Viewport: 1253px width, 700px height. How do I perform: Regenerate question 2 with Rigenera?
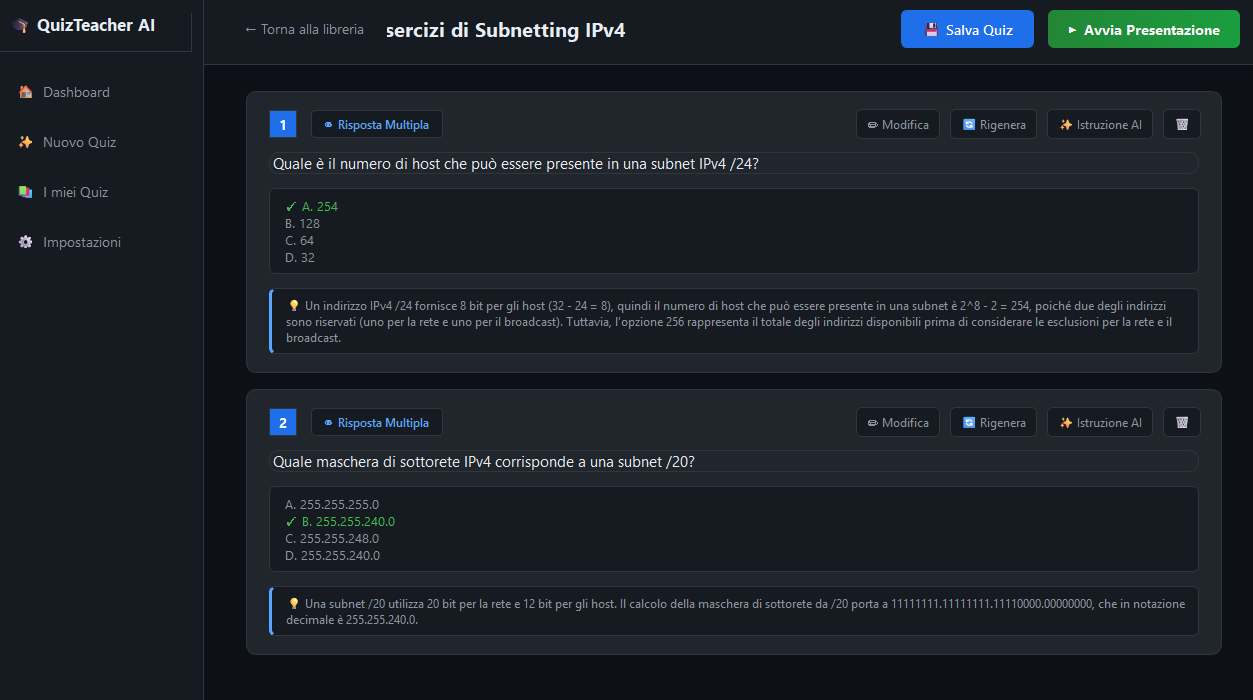coord(993,423)
